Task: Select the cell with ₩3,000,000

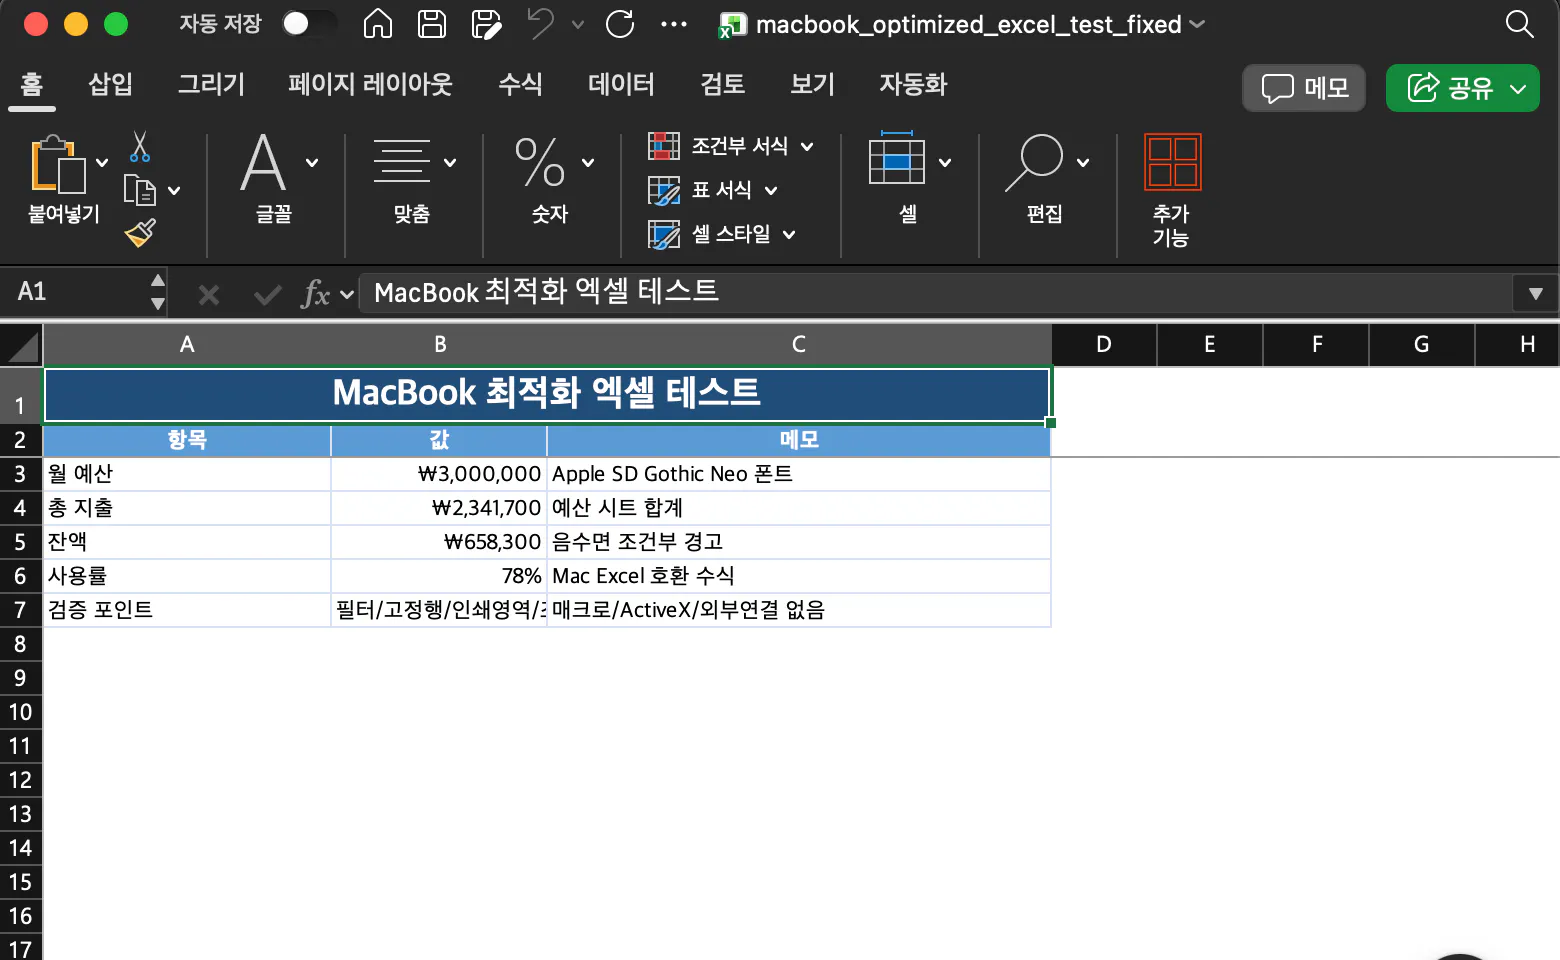Action: click(x=439, y=474)
